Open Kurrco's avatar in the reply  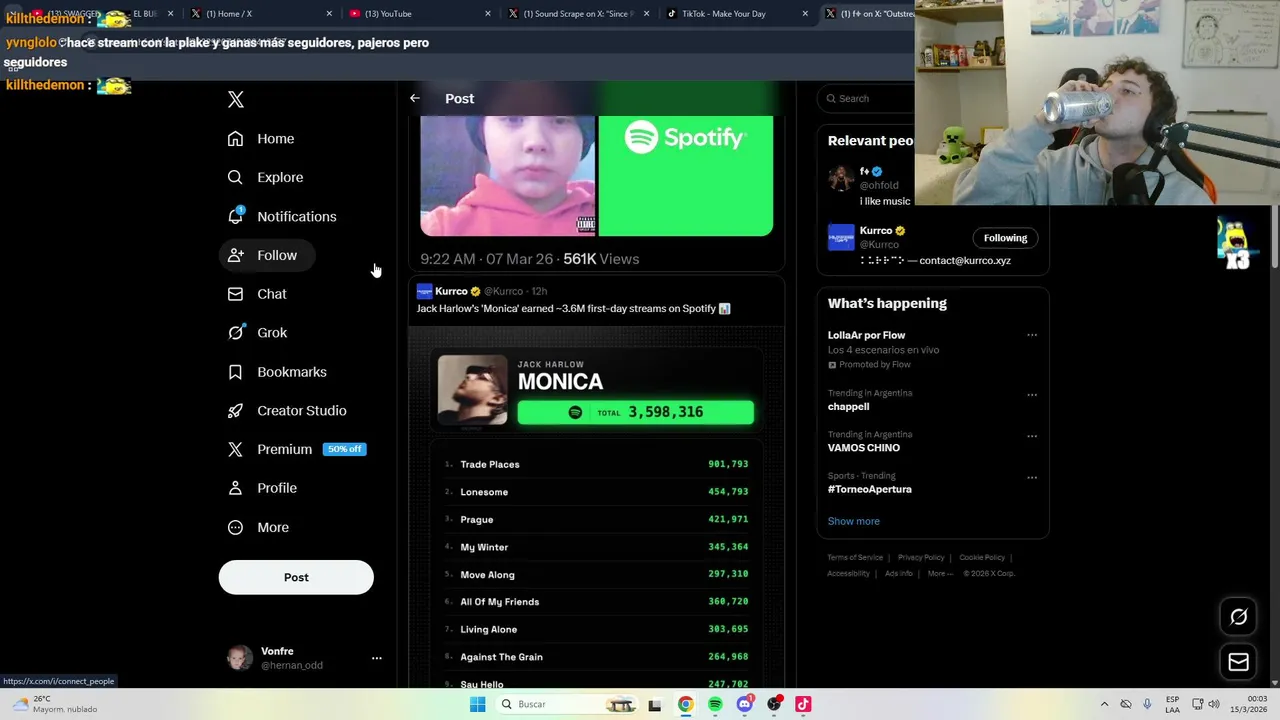[424, 291]
